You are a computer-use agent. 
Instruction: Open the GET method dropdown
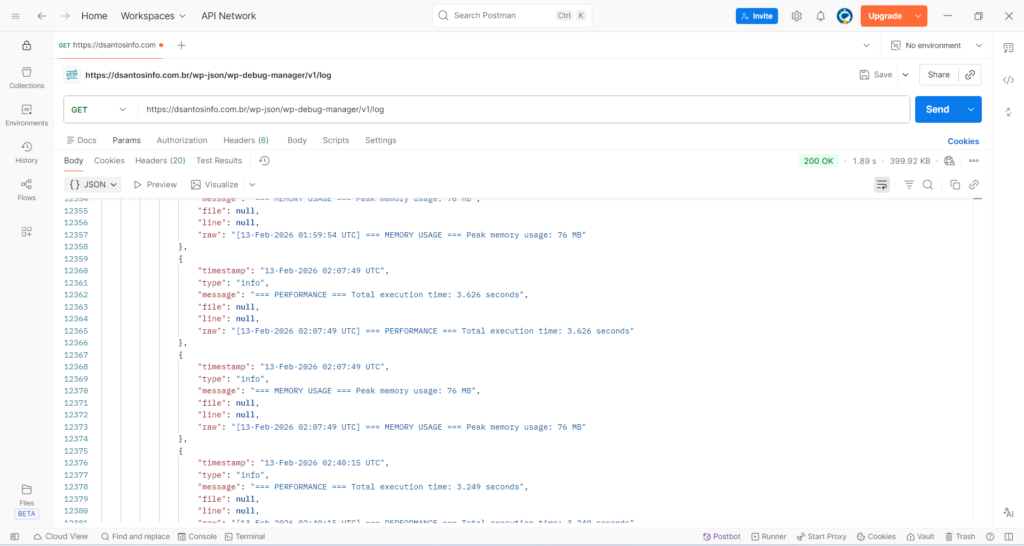click(99, 109)
